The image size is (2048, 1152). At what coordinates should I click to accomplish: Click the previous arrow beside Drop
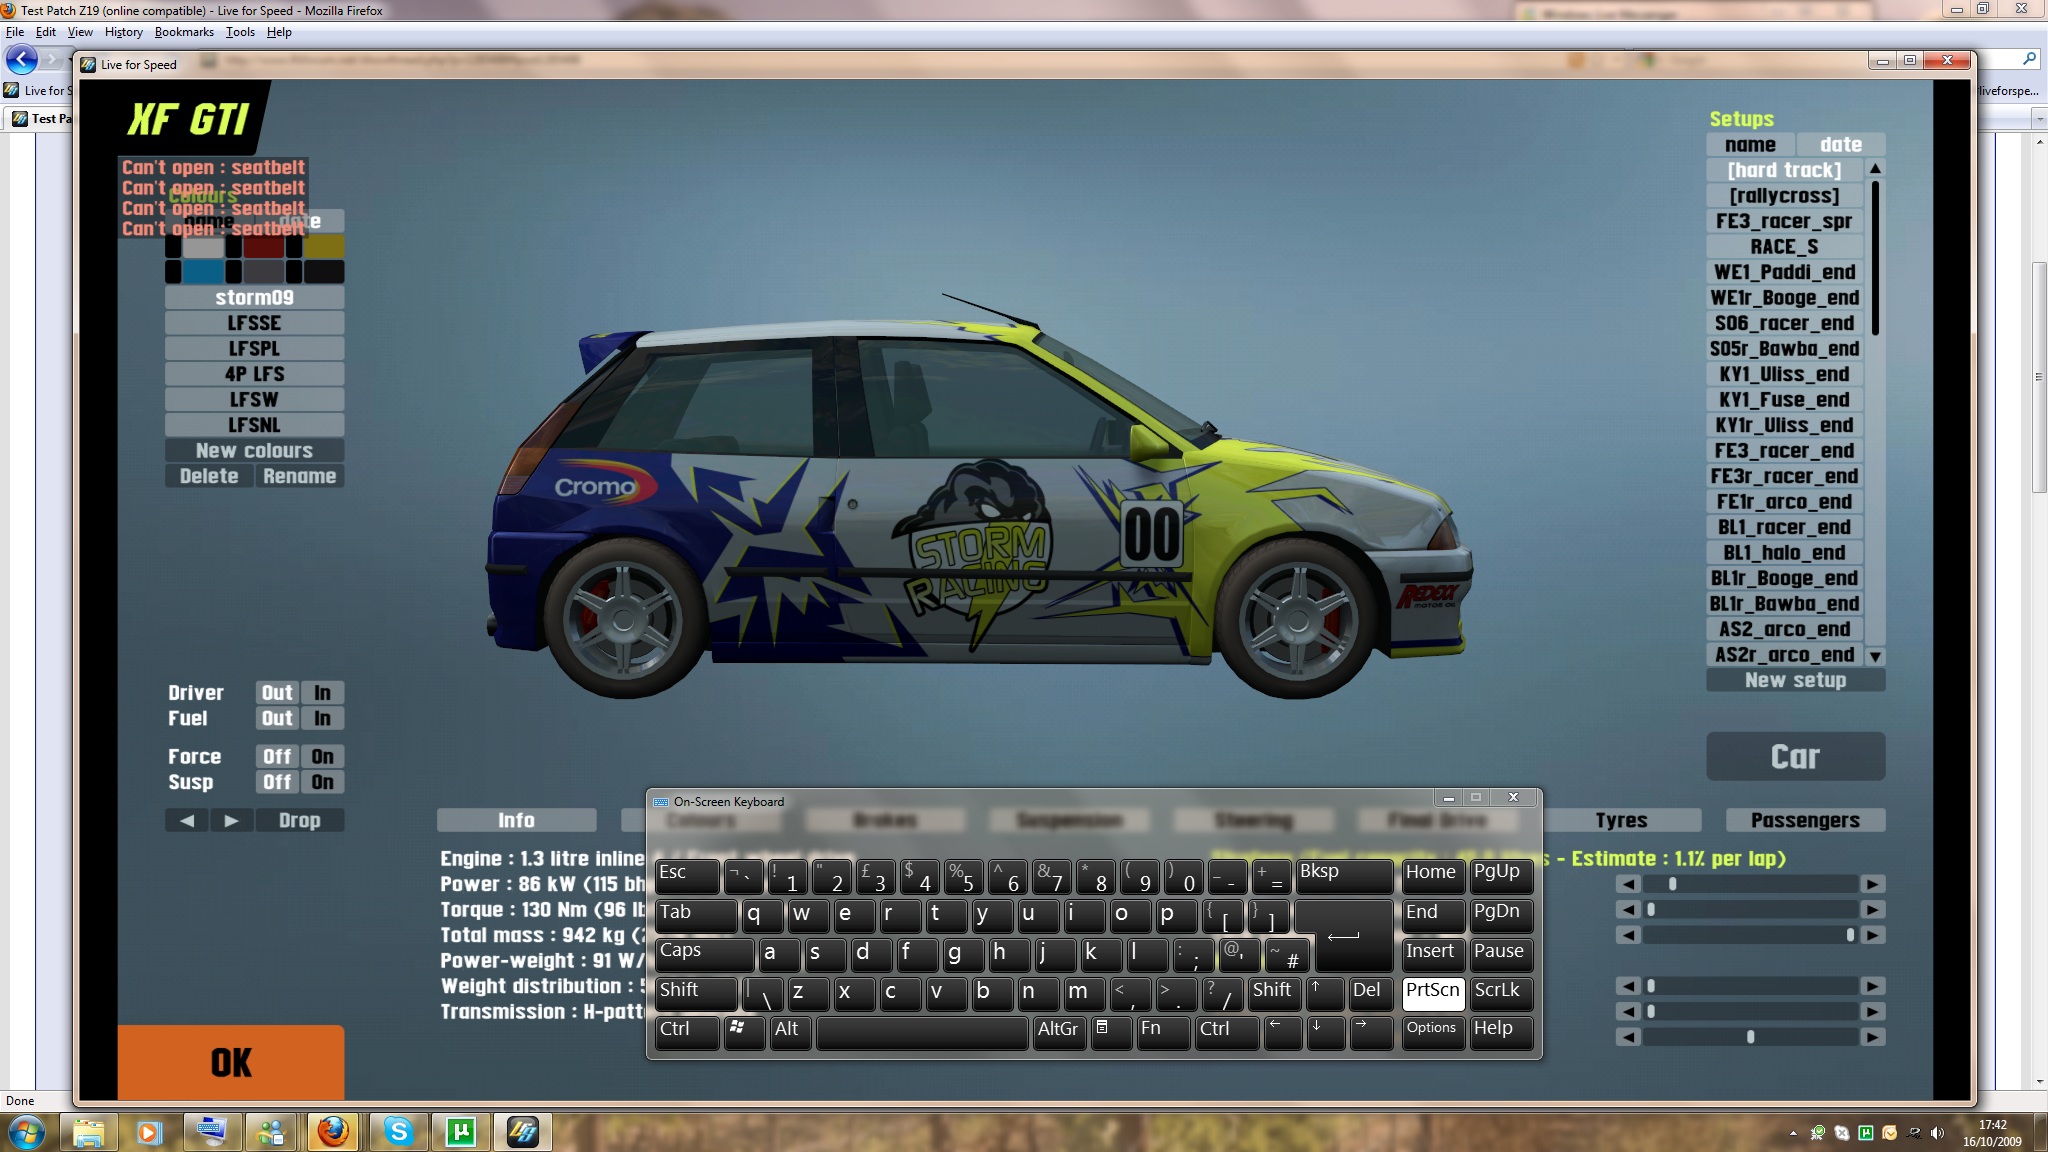pyautogui.click(x=187, y=820)
